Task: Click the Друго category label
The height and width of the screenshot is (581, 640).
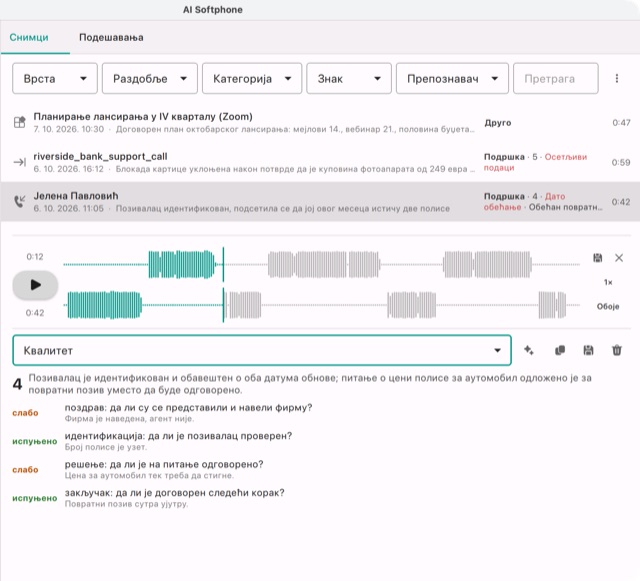Action: [x=498, y=122]
